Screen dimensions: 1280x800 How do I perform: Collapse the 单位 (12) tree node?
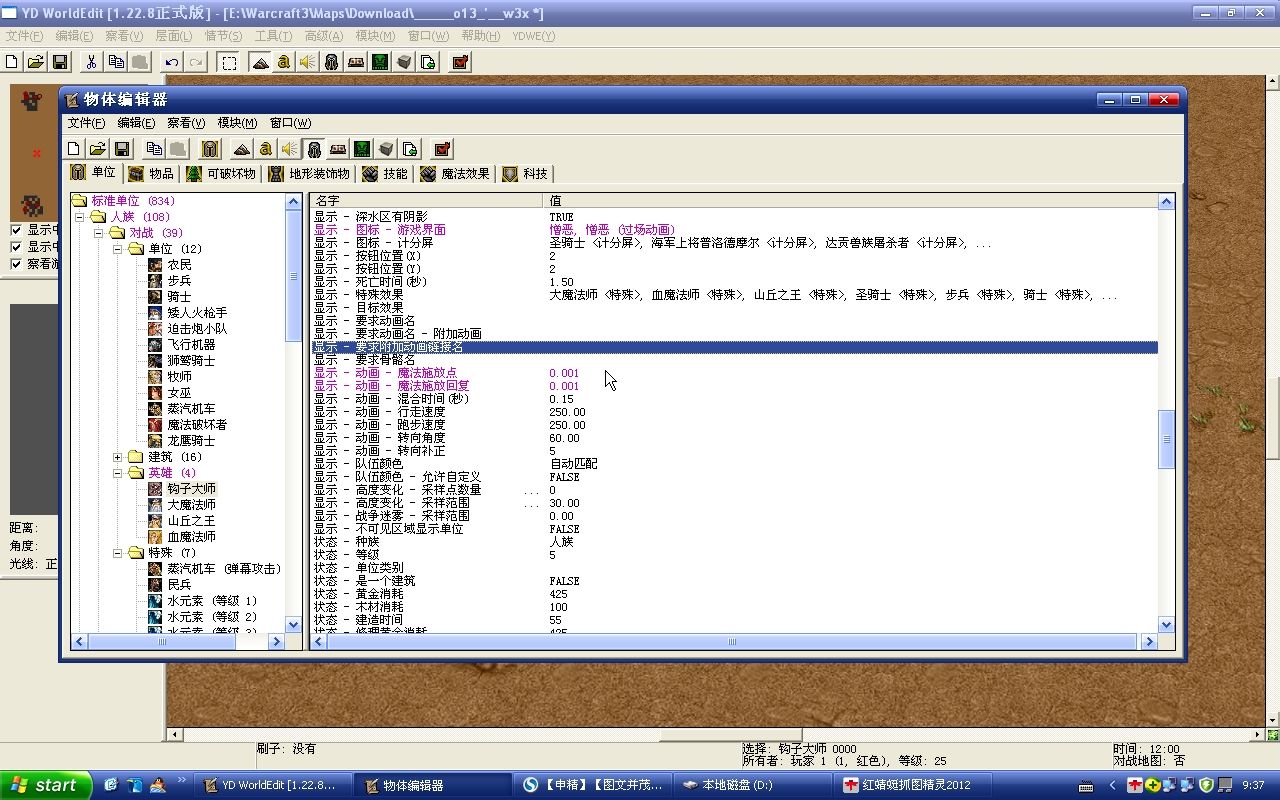(x=117, y=249)
